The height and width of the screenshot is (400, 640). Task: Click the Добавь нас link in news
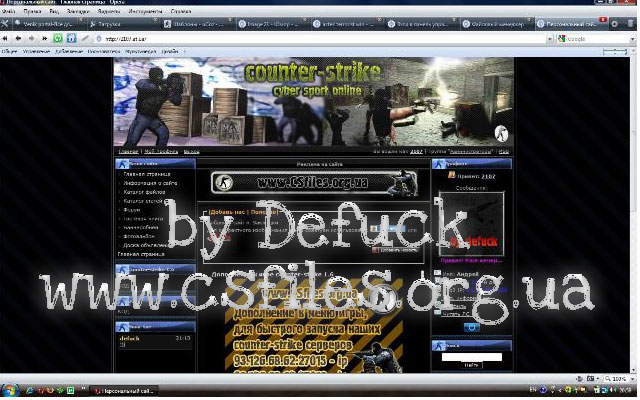tap(227, 212)
